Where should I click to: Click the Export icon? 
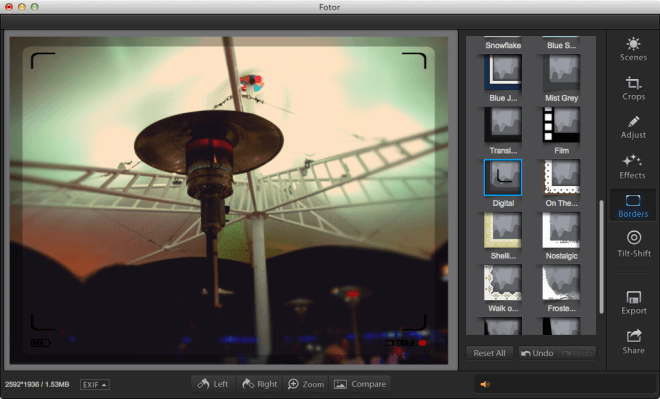(x=633, y=303)
